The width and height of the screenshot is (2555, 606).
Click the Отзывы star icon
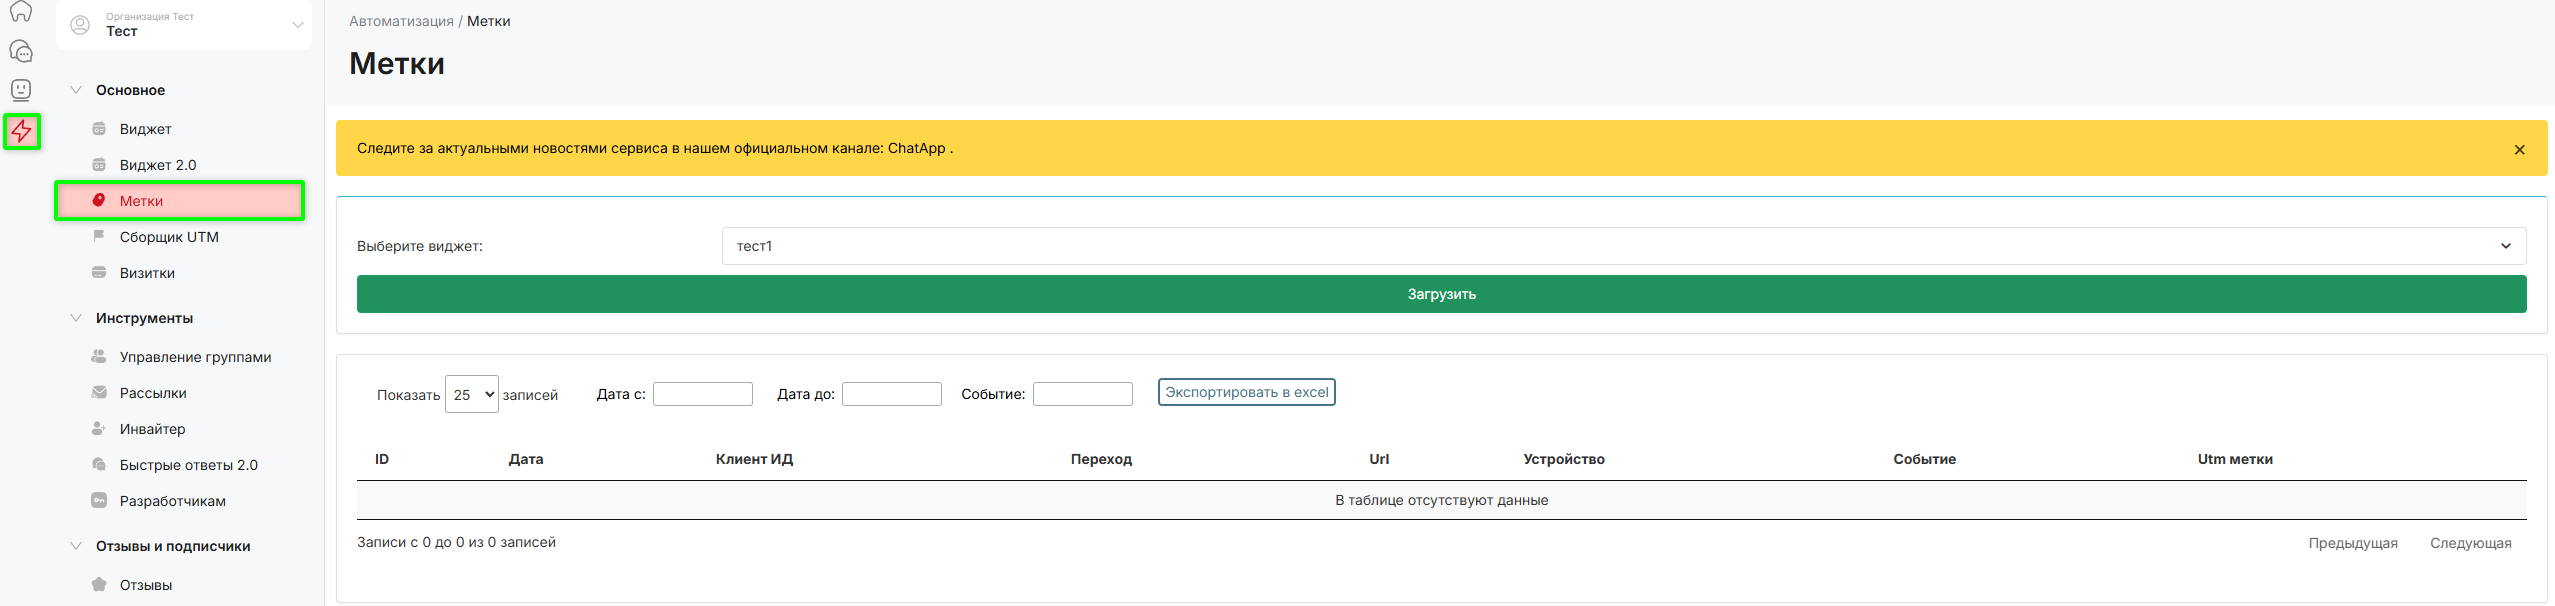(99, 585)
